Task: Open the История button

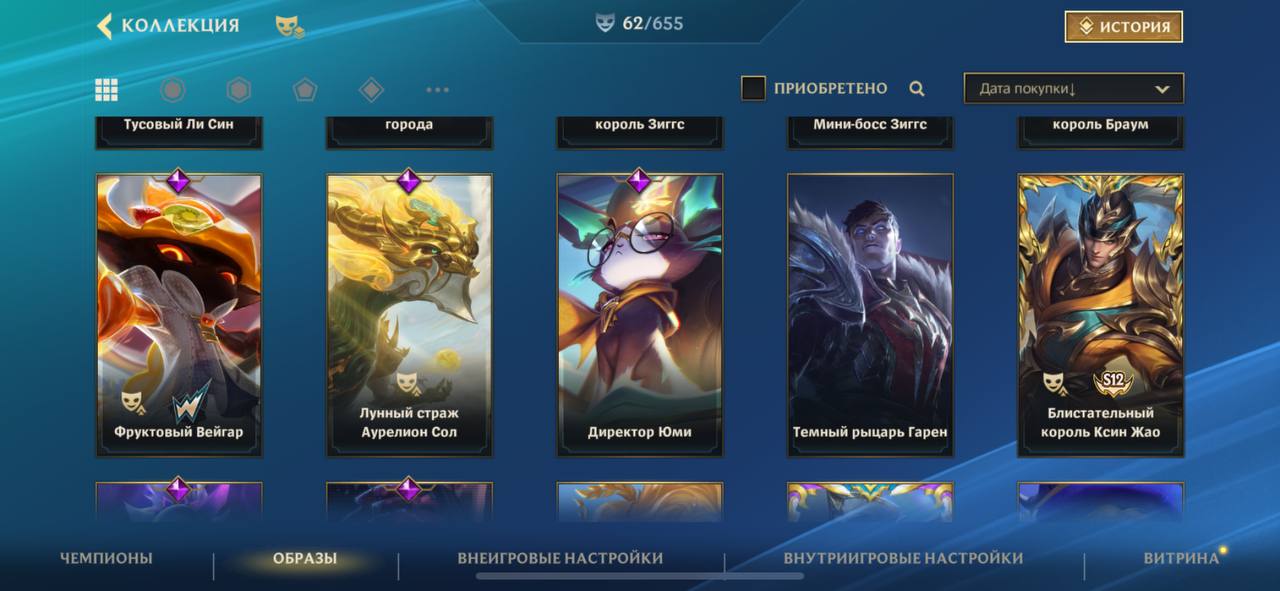Action: (x=1124, y=27)
